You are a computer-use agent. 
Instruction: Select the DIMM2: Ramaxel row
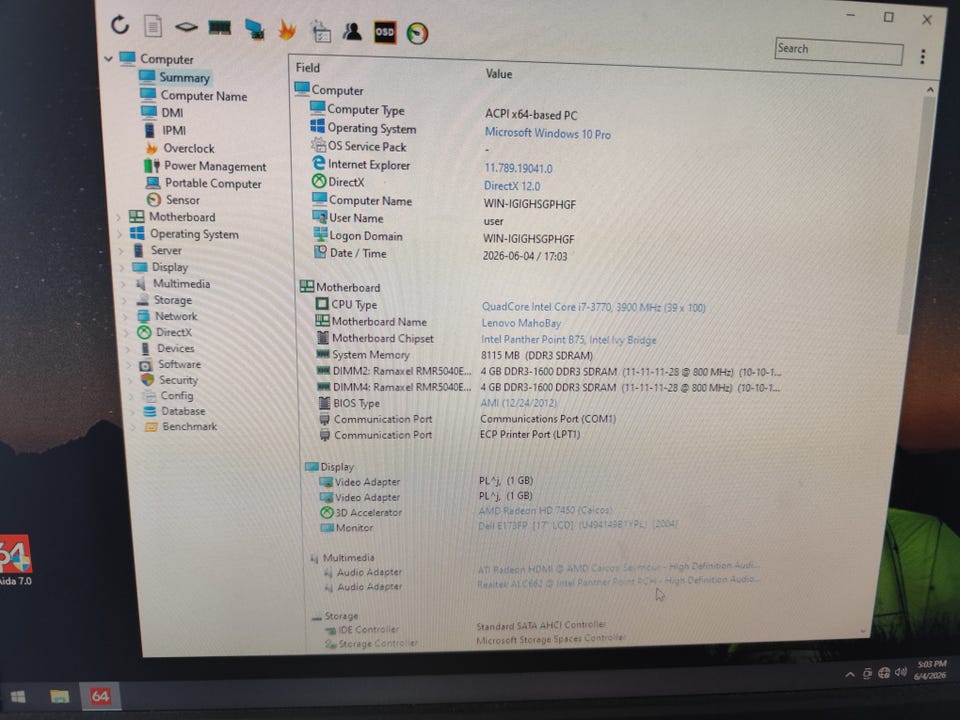(548, 371)
